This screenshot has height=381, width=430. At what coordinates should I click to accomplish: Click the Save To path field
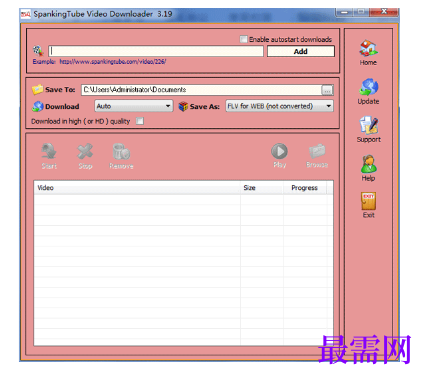(201, 90)
